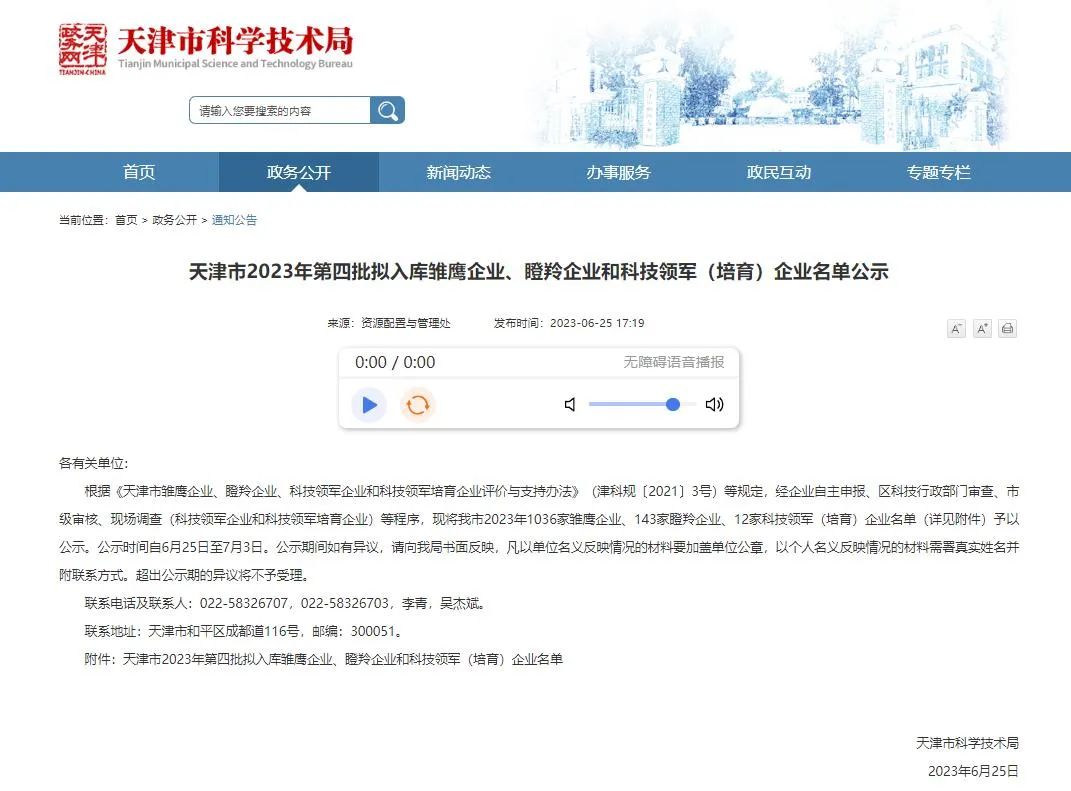Click 政务公开 in the breadcrumb
Image resolution: width=1071 pixels, height=791 pixels.
click(174, 220)
